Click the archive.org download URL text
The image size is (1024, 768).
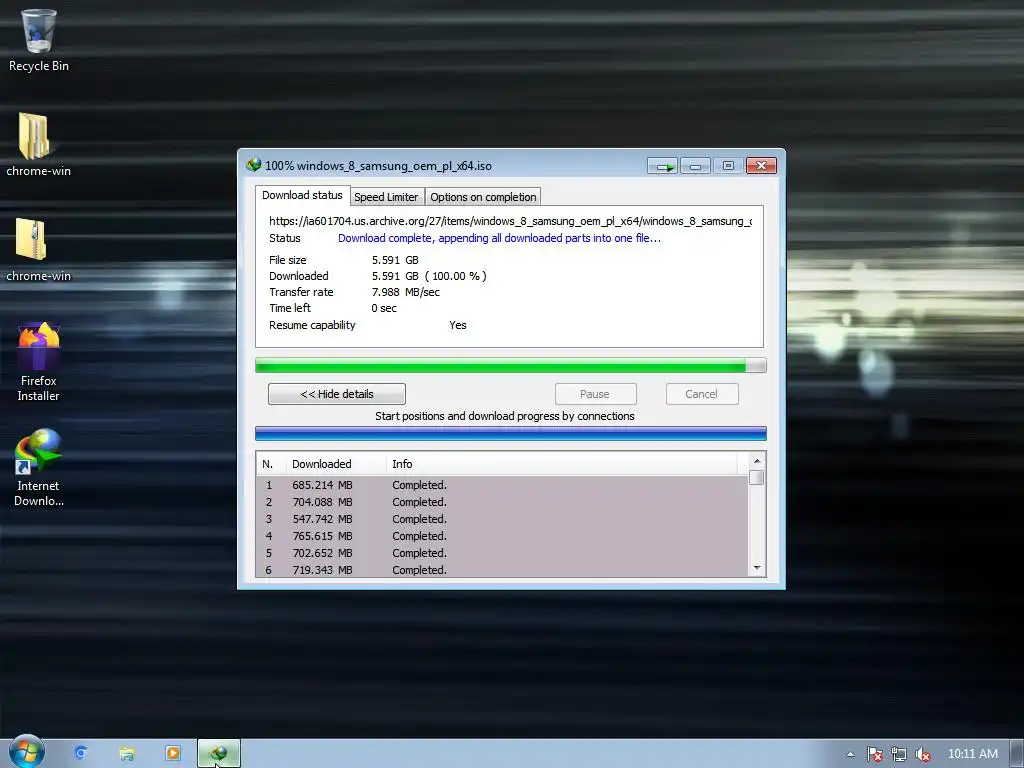coord(510,221)
